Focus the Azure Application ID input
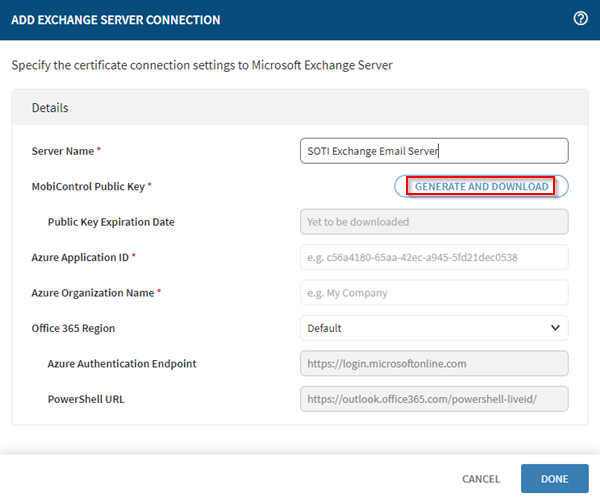Screen dimensions: 600x501 click(434, 257)
